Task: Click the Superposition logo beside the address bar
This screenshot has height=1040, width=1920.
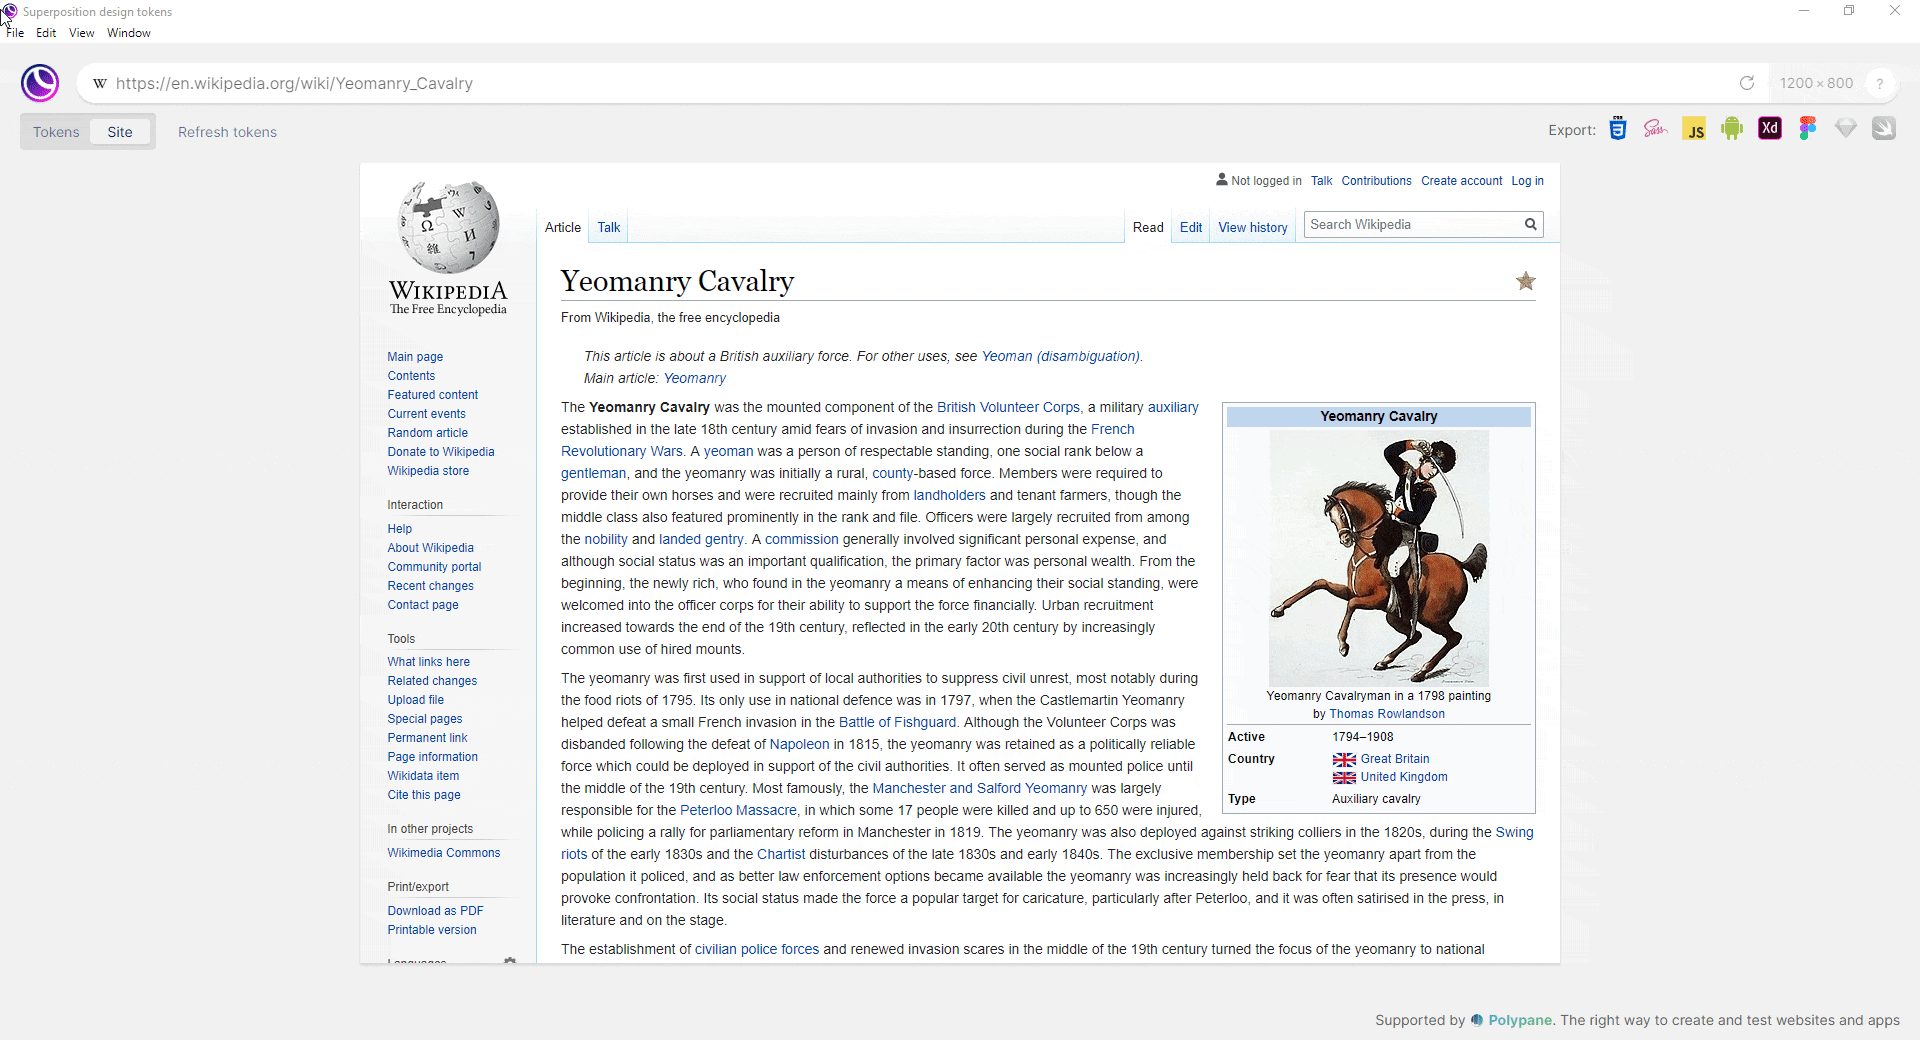Action: tap(40, 83)
